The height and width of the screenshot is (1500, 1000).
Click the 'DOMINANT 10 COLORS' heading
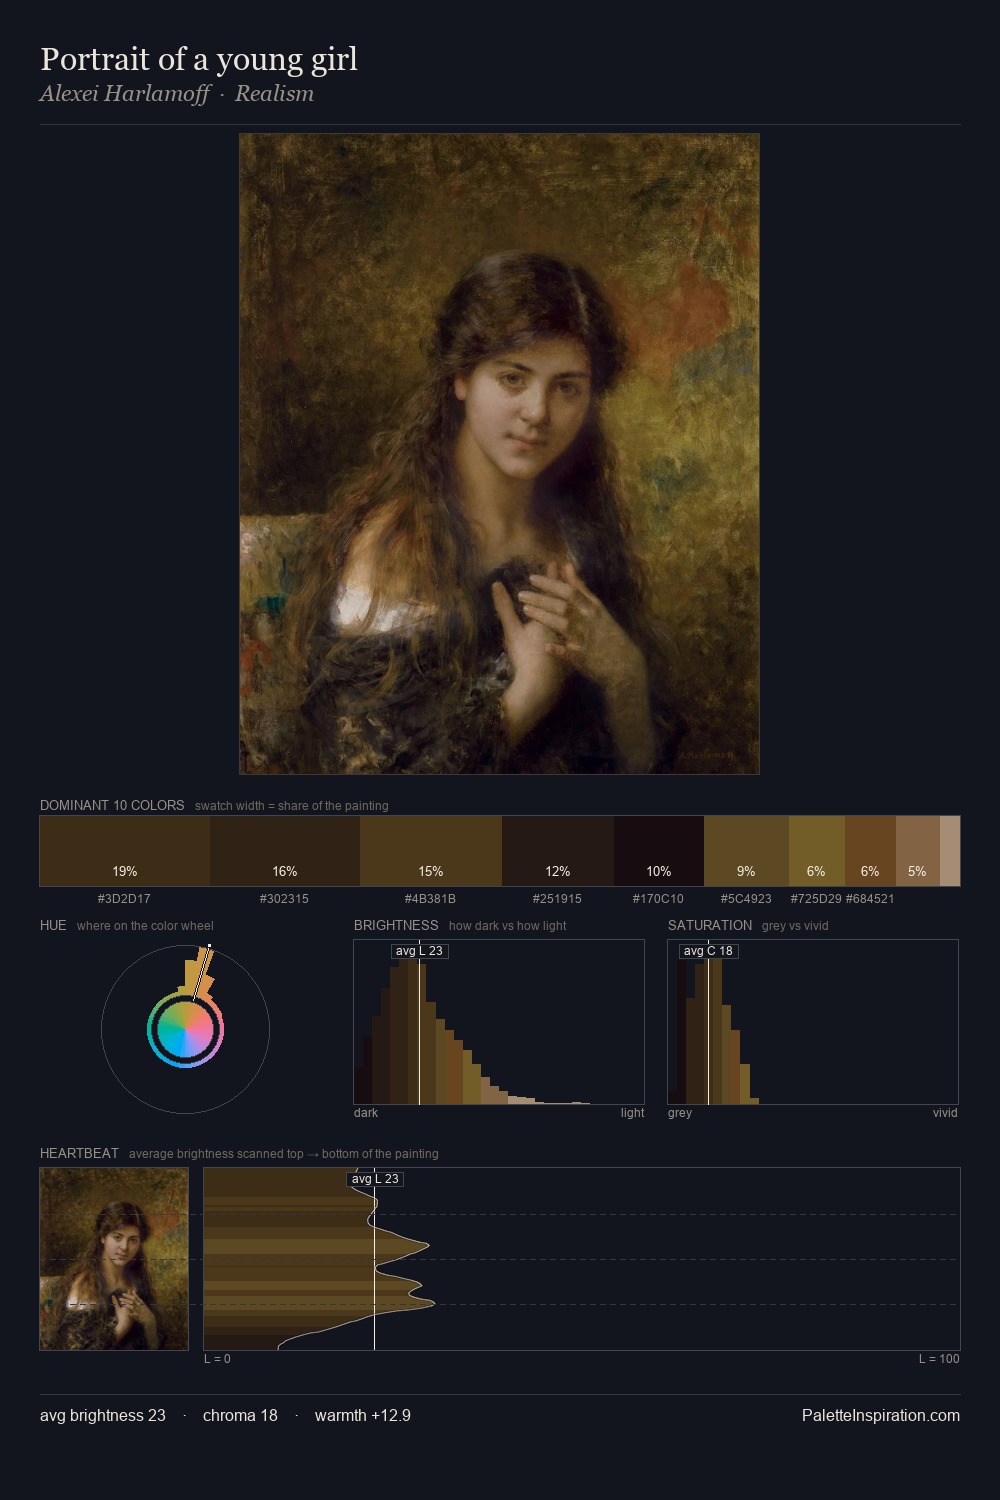coord(112,805)
